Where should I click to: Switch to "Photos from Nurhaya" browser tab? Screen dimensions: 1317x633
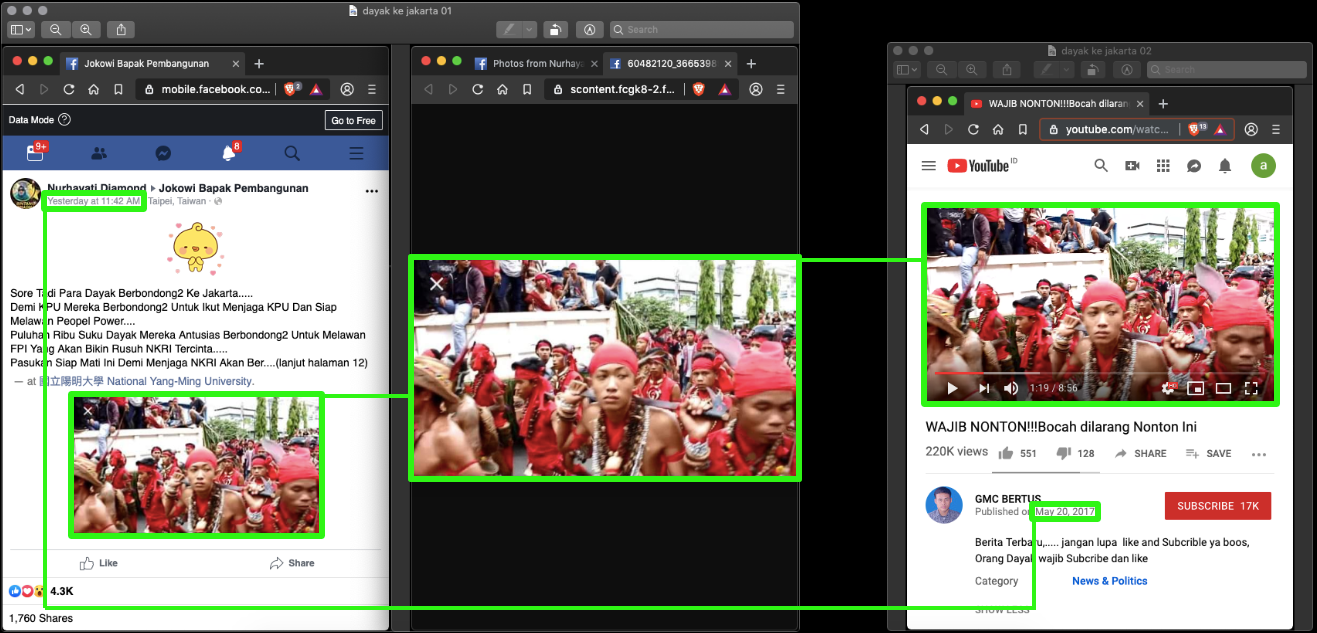[530, 63]
